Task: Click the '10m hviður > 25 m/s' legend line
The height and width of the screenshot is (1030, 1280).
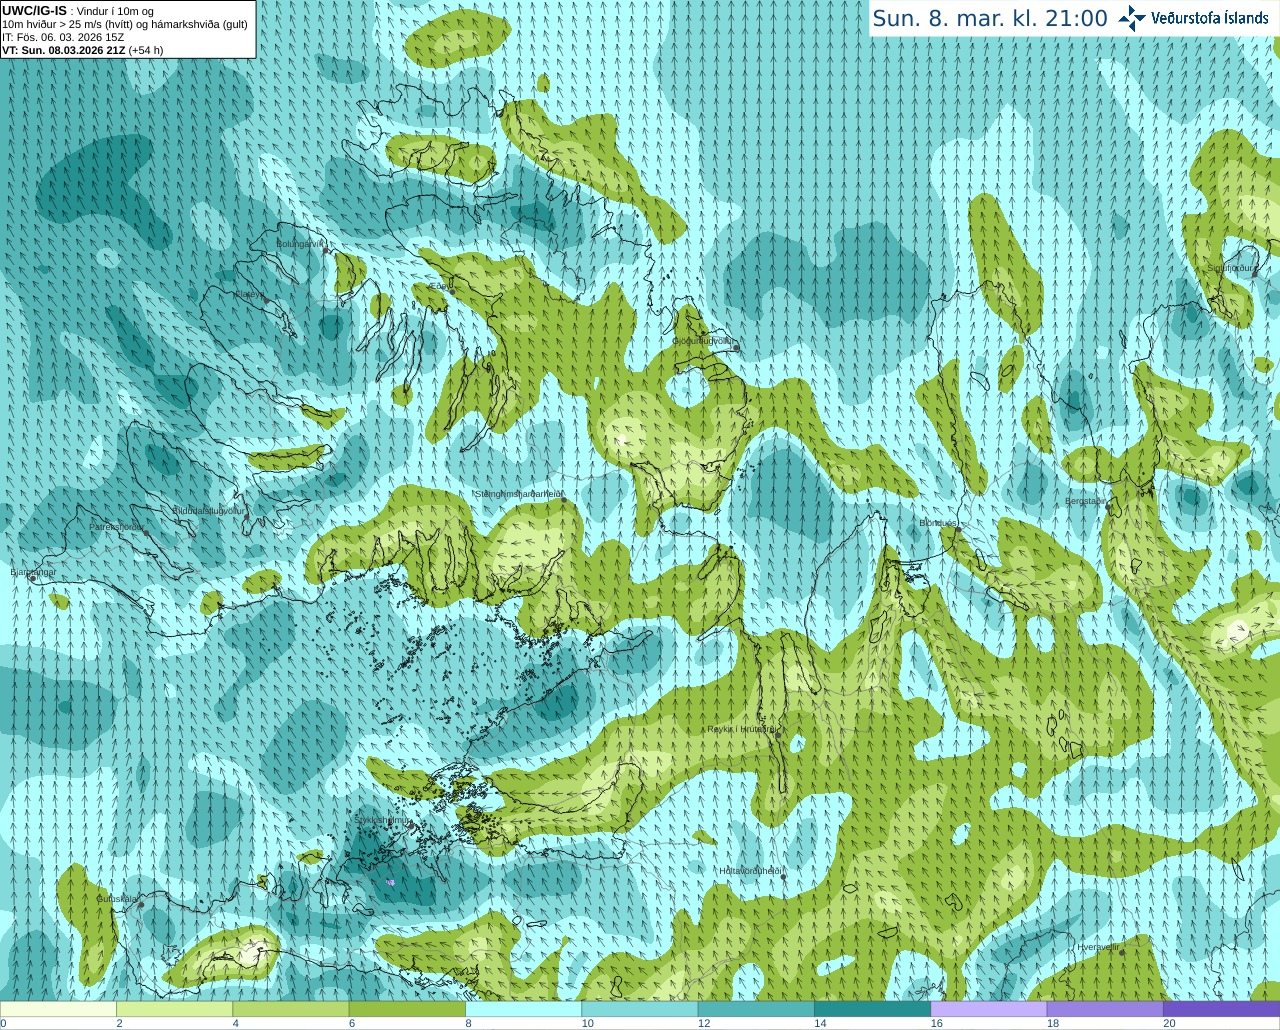Action: click(125, 24)
